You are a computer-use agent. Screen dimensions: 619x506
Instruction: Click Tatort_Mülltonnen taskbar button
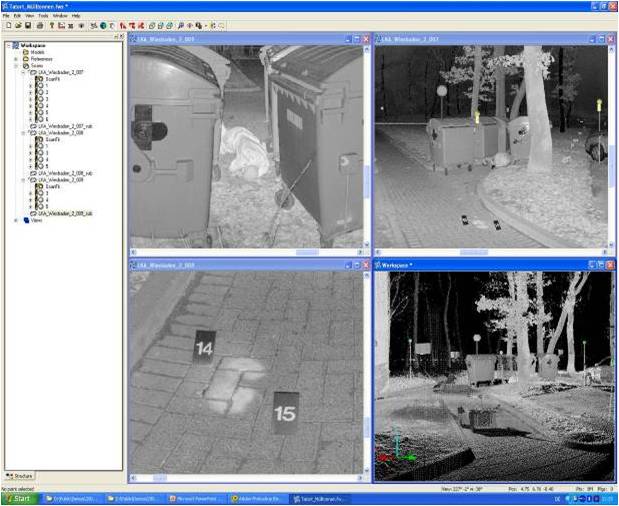coord(319,499)
